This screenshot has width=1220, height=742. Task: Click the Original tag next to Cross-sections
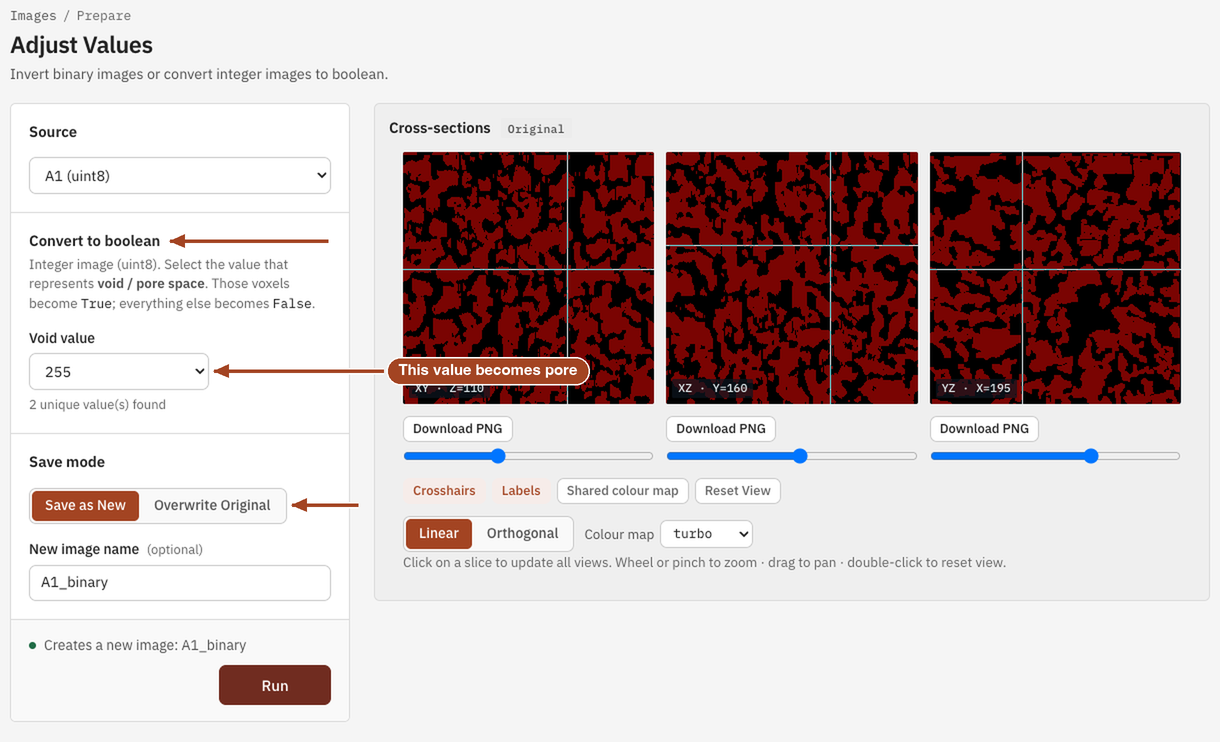click(535, 129)
